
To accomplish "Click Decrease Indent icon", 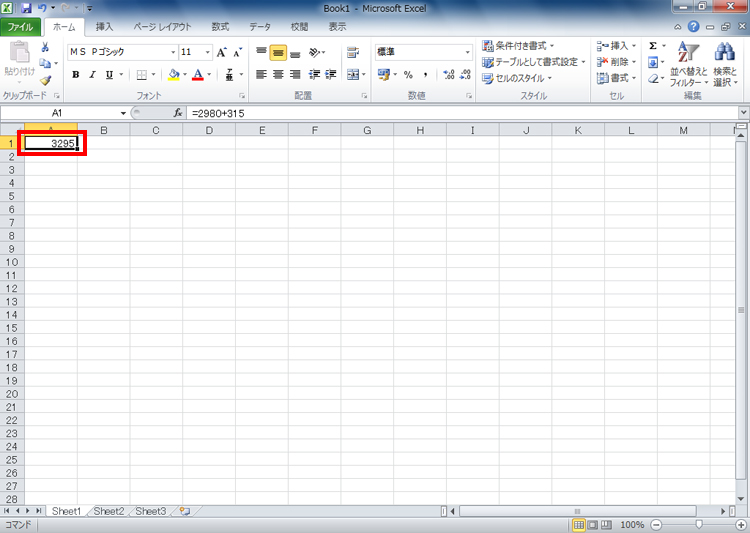I will coord(314,75).
